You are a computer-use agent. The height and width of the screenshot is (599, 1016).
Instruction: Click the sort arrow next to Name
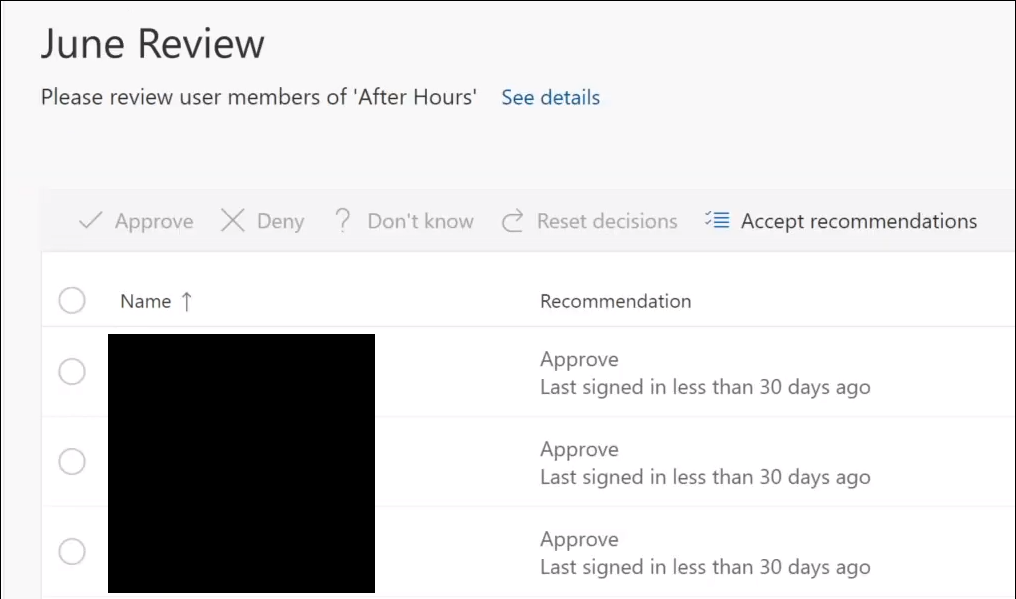click(x=186, y=301)
